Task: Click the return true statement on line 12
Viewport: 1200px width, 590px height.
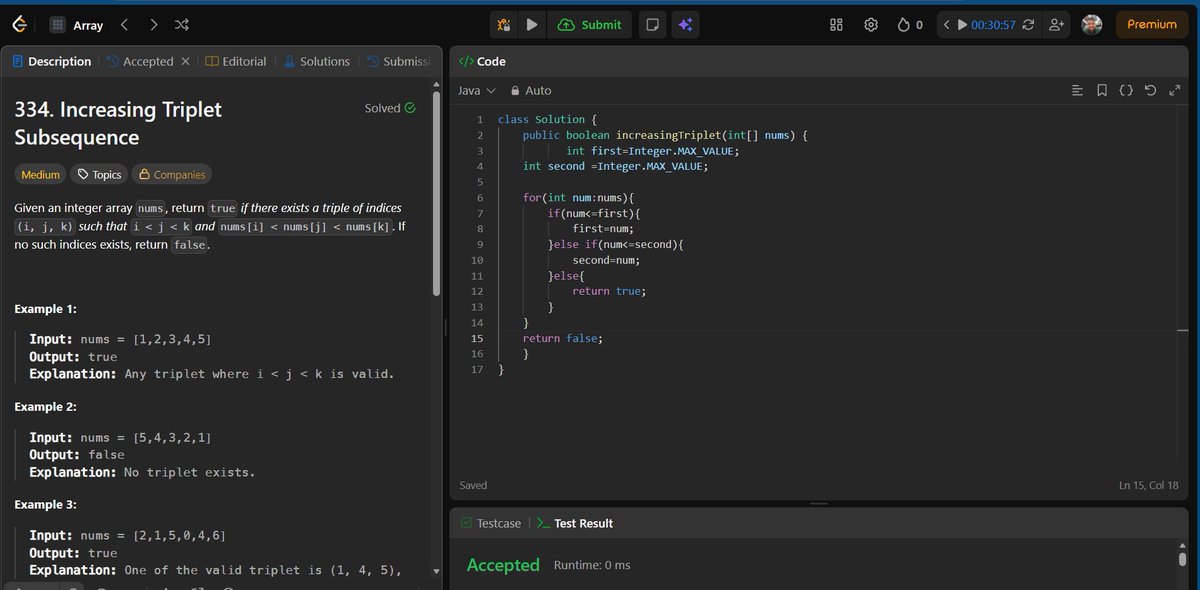Action: 609,291
